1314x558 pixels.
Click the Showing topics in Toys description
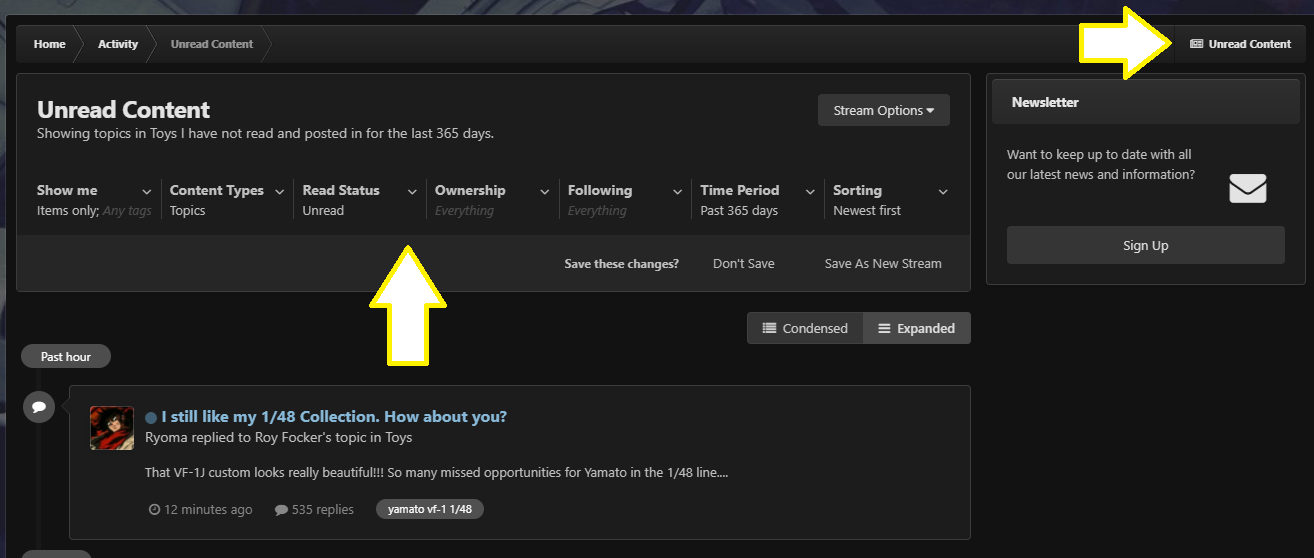coord(265,133)
